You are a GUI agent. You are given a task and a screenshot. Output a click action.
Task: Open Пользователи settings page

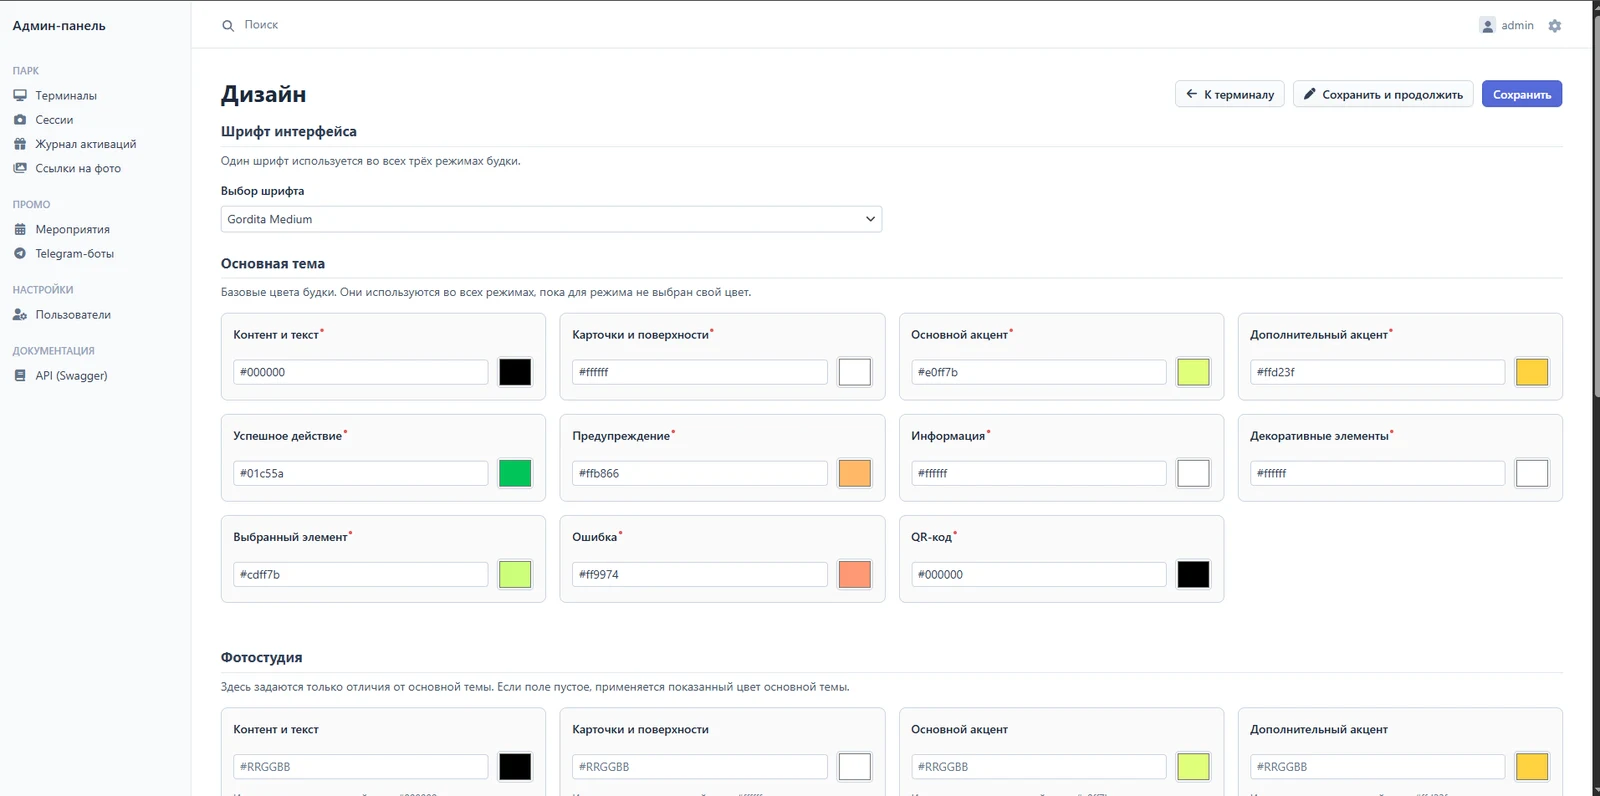pyautogui.click(x=73, y=314)
